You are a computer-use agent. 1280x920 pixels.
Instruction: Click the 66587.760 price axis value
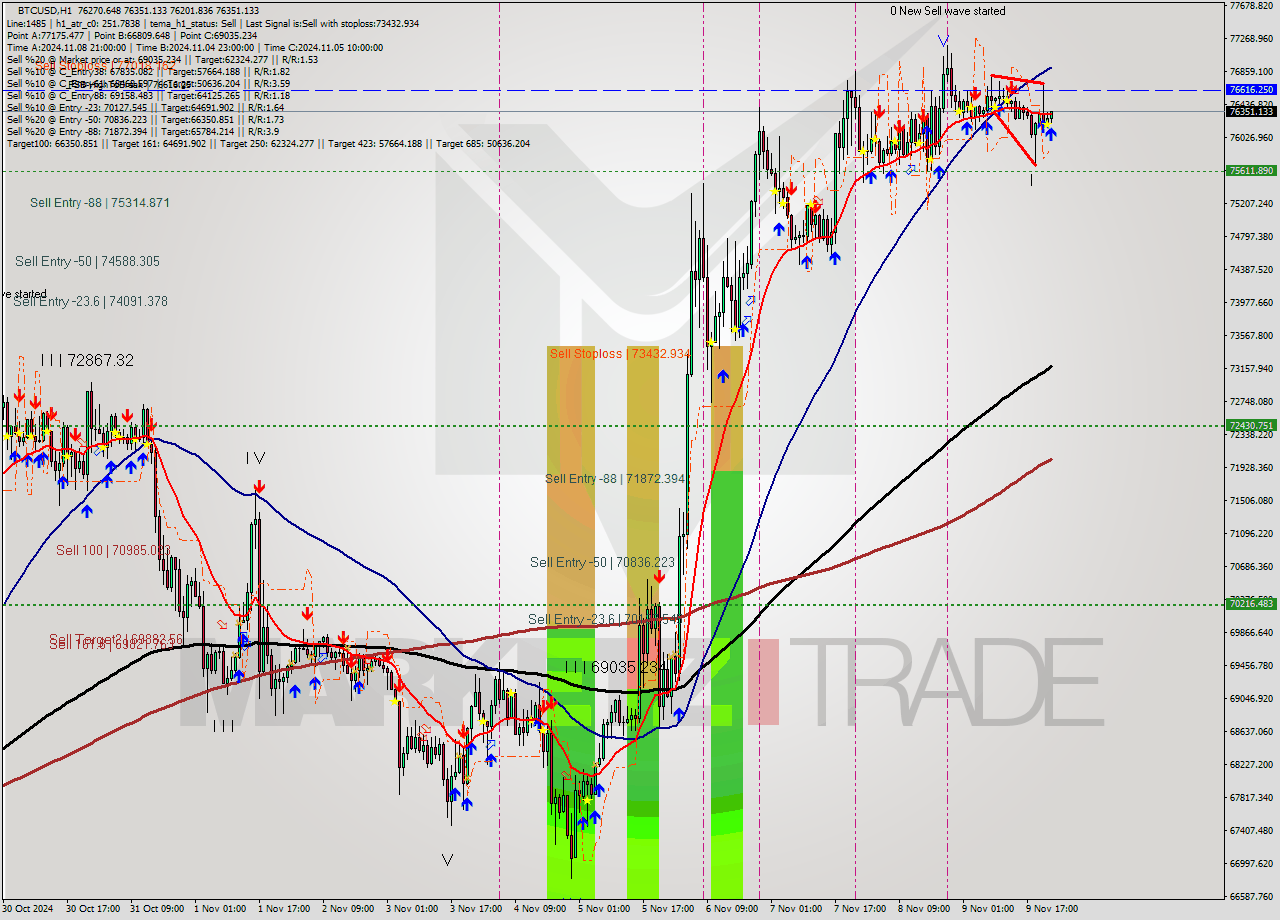tap(1251, 896)
